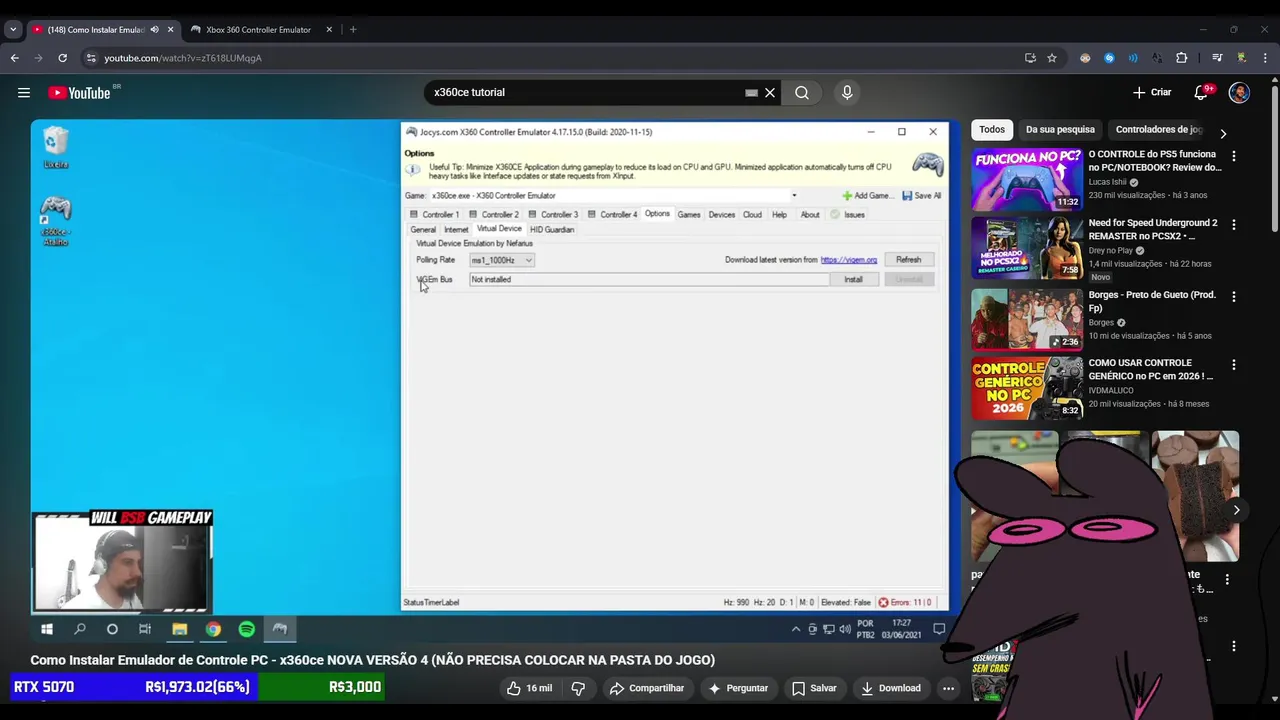Open Controller 2 tab in x360ce
Viewport: 1280px width, 720px height.
tap(494, 214)
